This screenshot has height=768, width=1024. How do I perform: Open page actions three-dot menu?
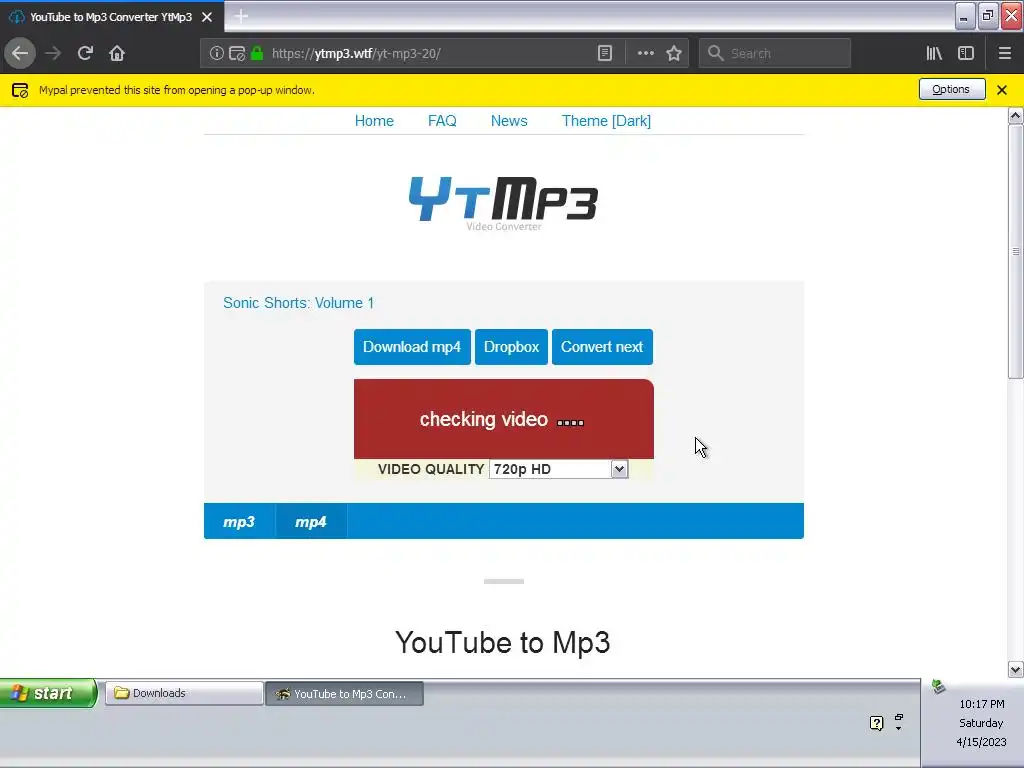(645, 53)
